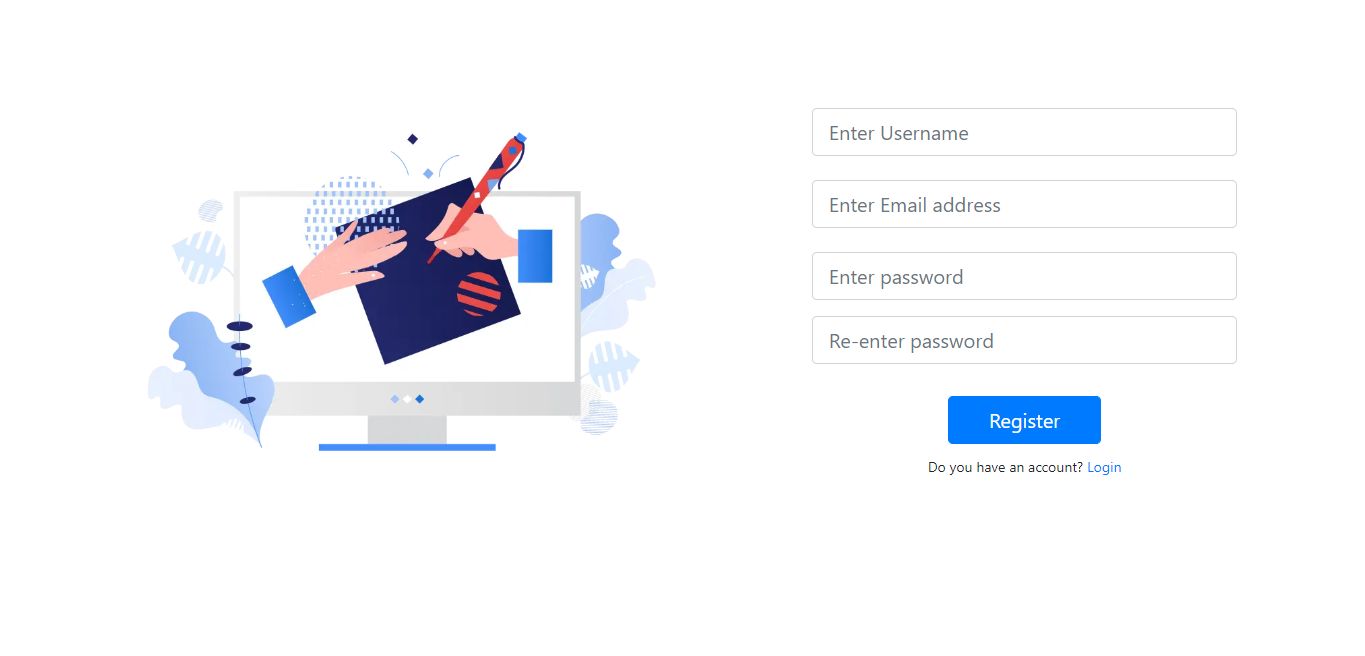1365x656 pixels.
Task: Focus the Enter Email address field
Action: (x=1024, y=204)
